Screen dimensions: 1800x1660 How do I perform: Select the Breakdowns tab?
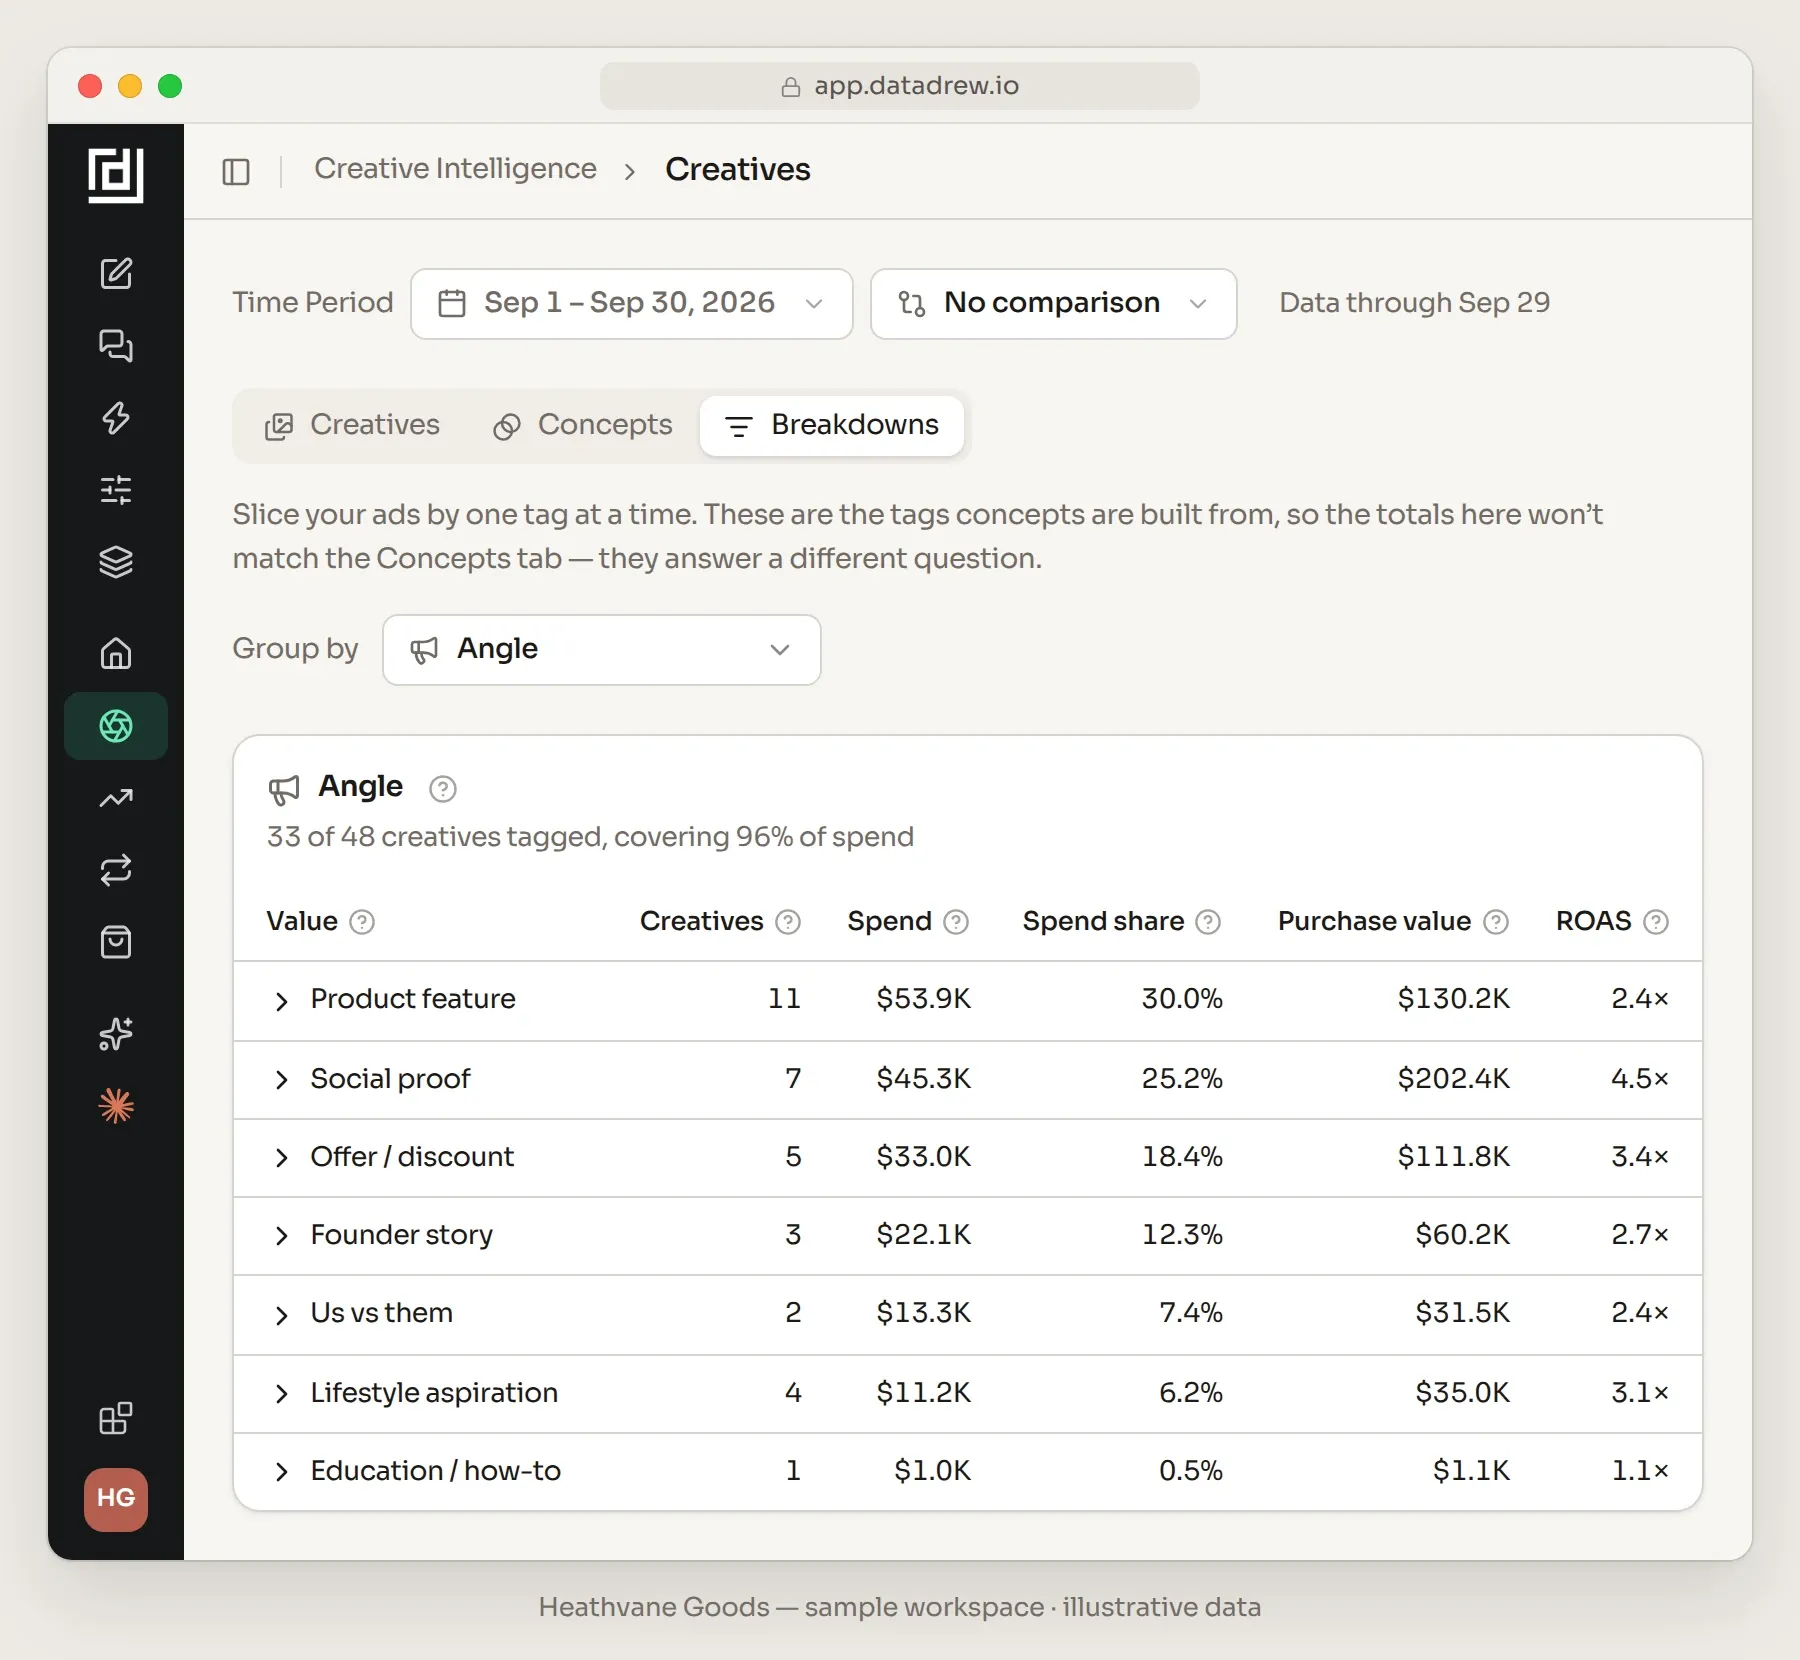[832, 426]
